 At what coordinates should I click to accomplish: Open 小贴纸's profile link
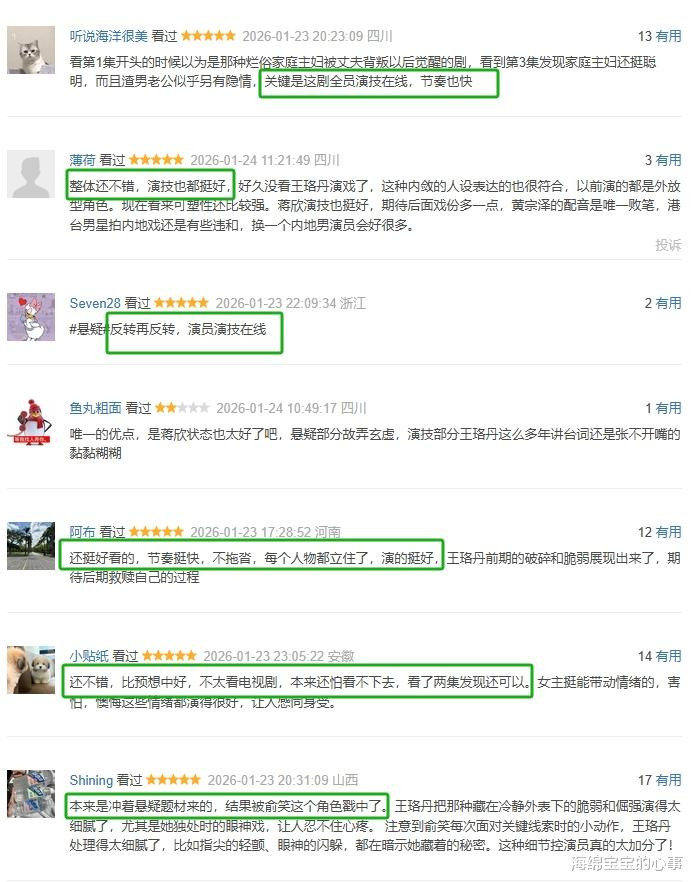[89, 656]
